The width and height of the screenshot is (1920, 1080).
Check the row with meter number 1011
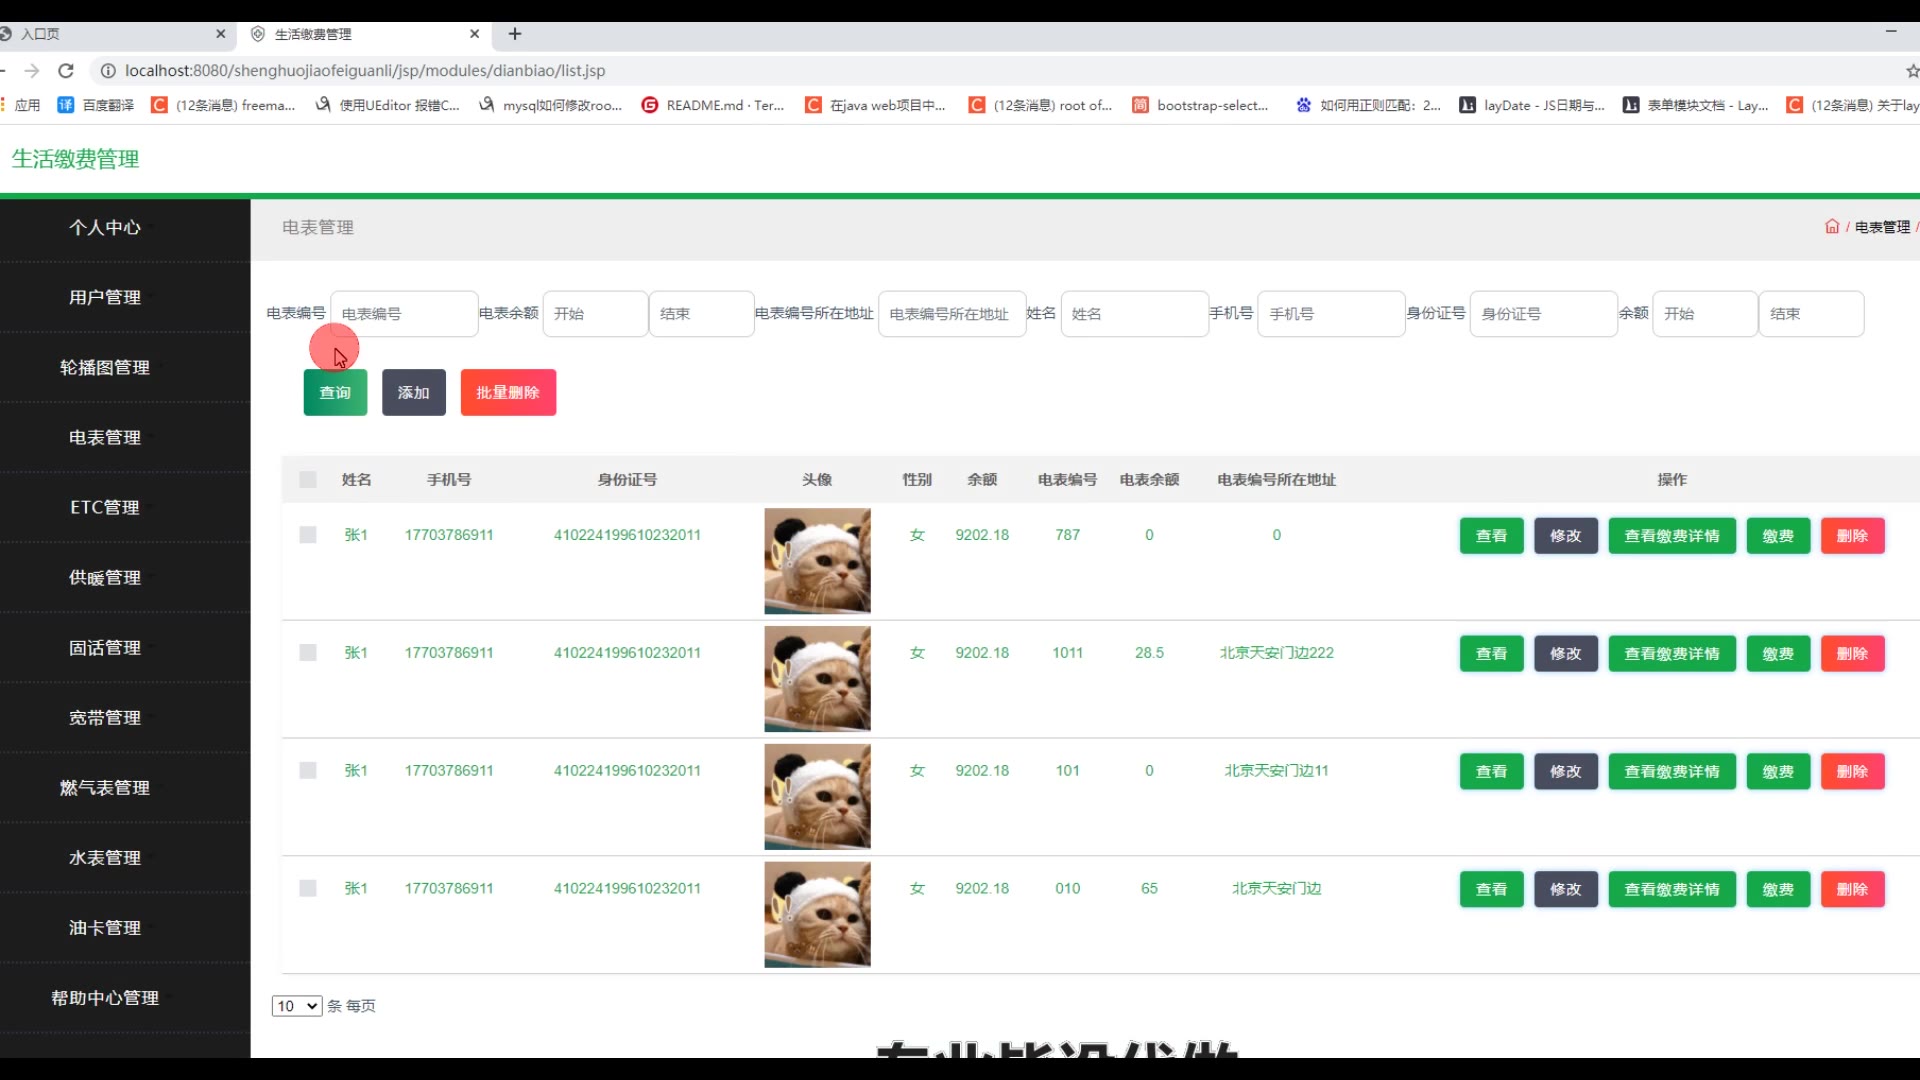[308, 653]
